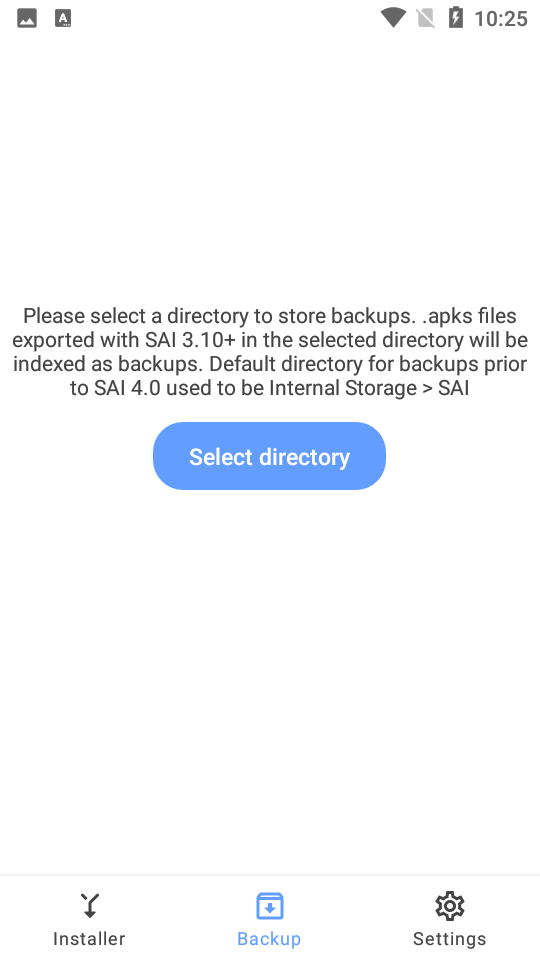Tap the battery charging icon

(x=456, y=18)
